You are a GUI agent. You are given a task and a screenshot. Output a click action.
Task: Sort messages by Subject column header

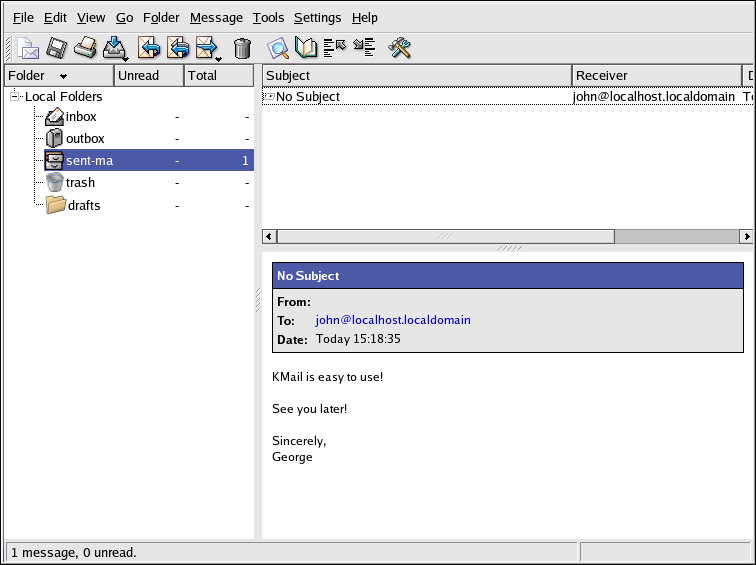click(416, 76)
